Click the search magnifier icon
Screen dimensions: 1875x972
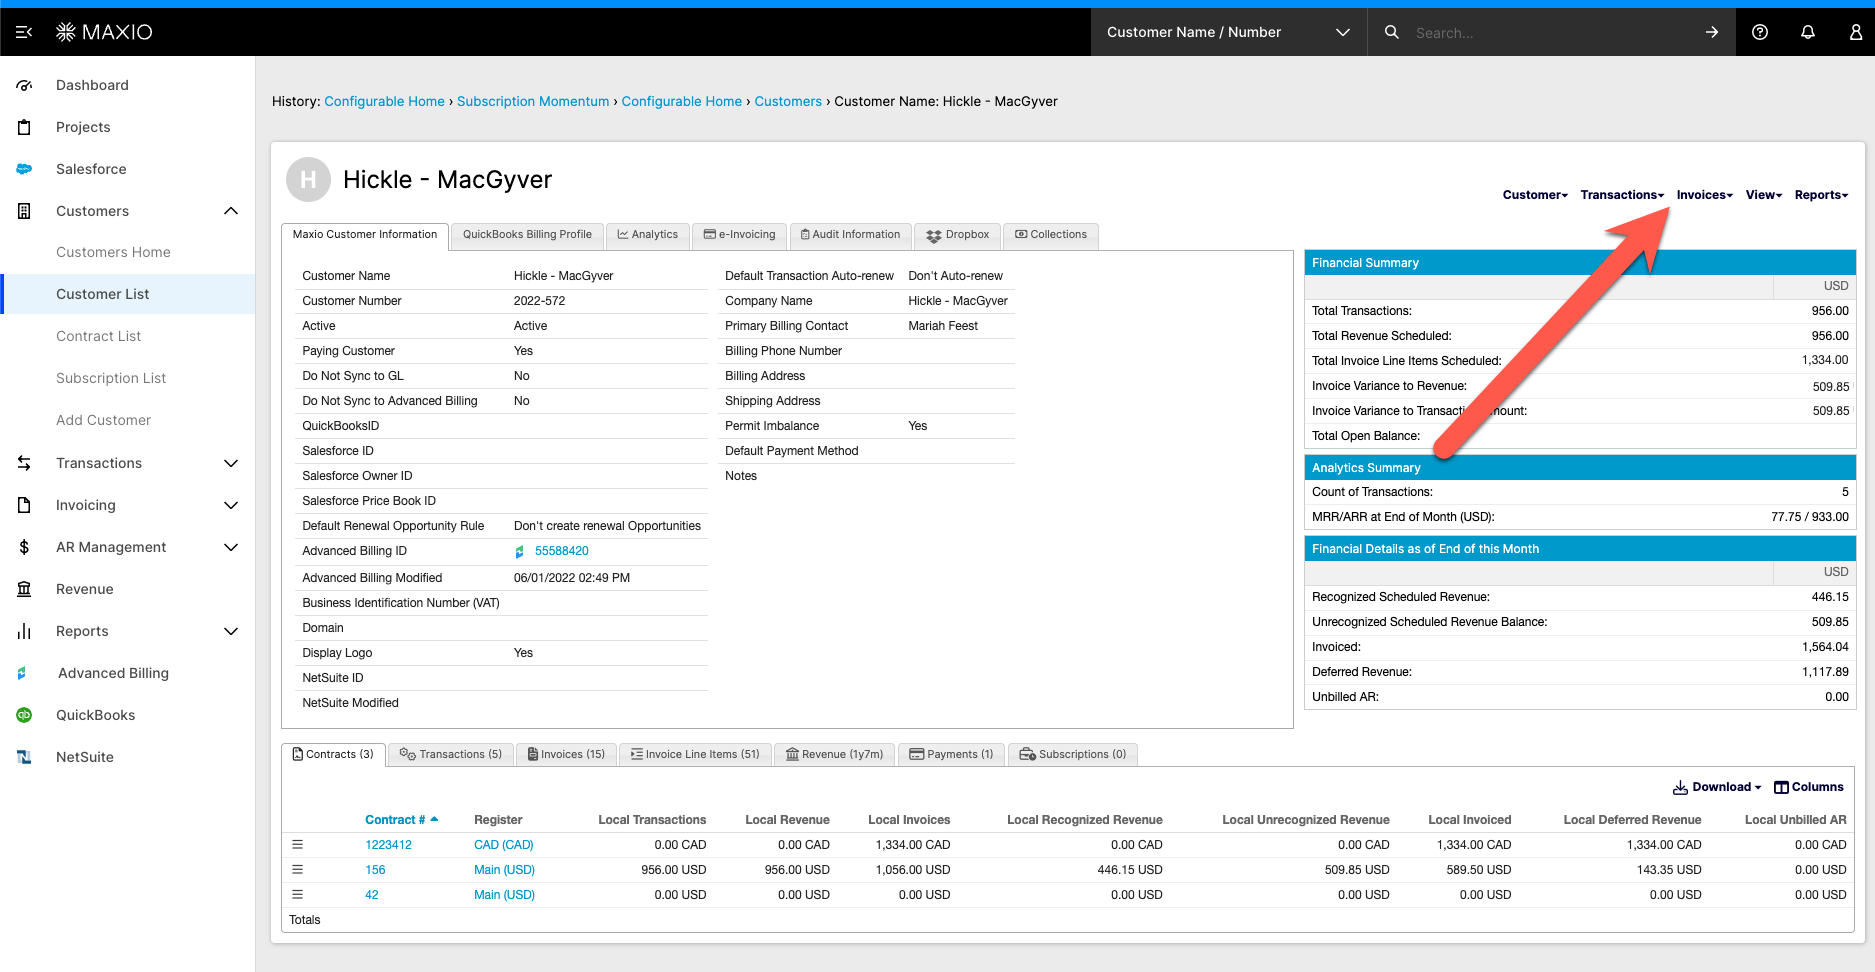[x=1391, y=32]
